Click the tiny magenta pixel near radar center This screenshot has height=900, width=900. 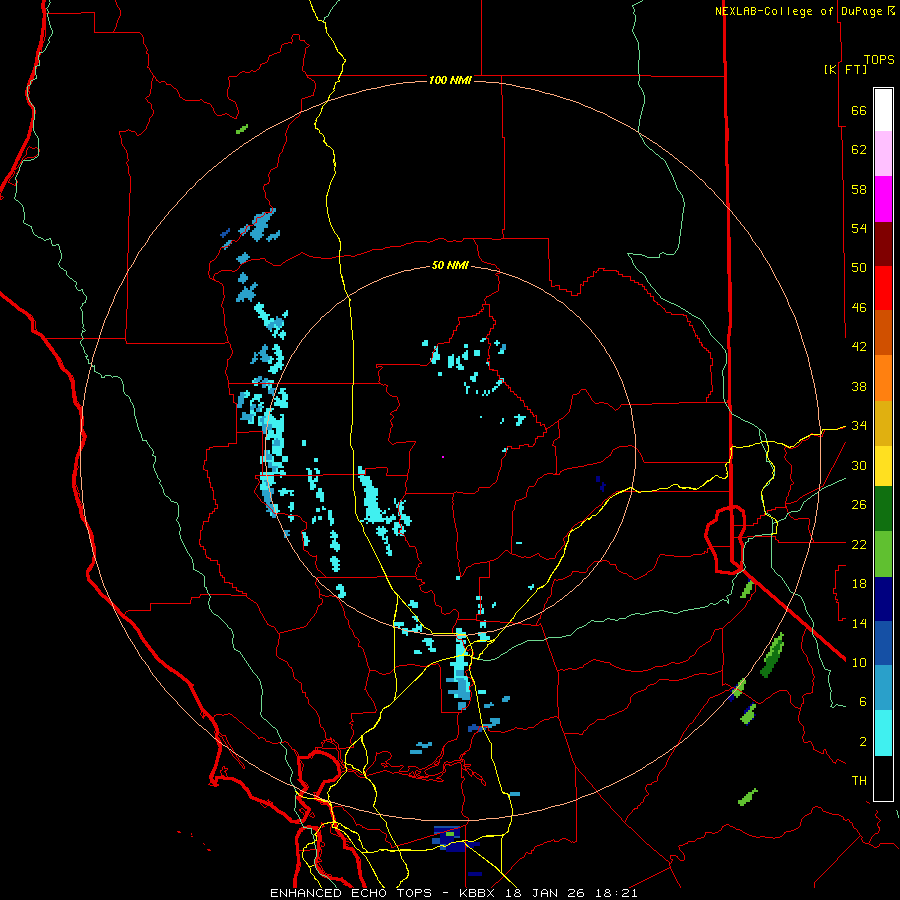click(x=443, y=457)
